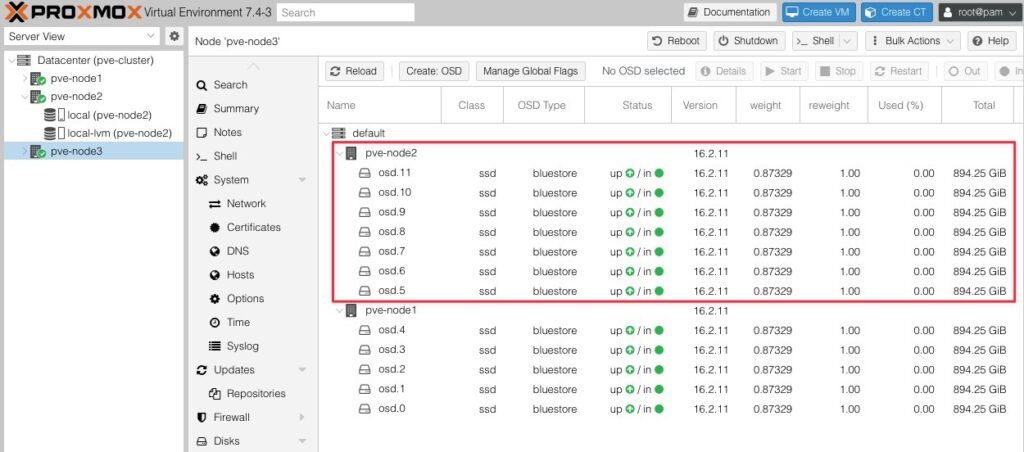Collapse the Disks section arrow

(302, 441)
